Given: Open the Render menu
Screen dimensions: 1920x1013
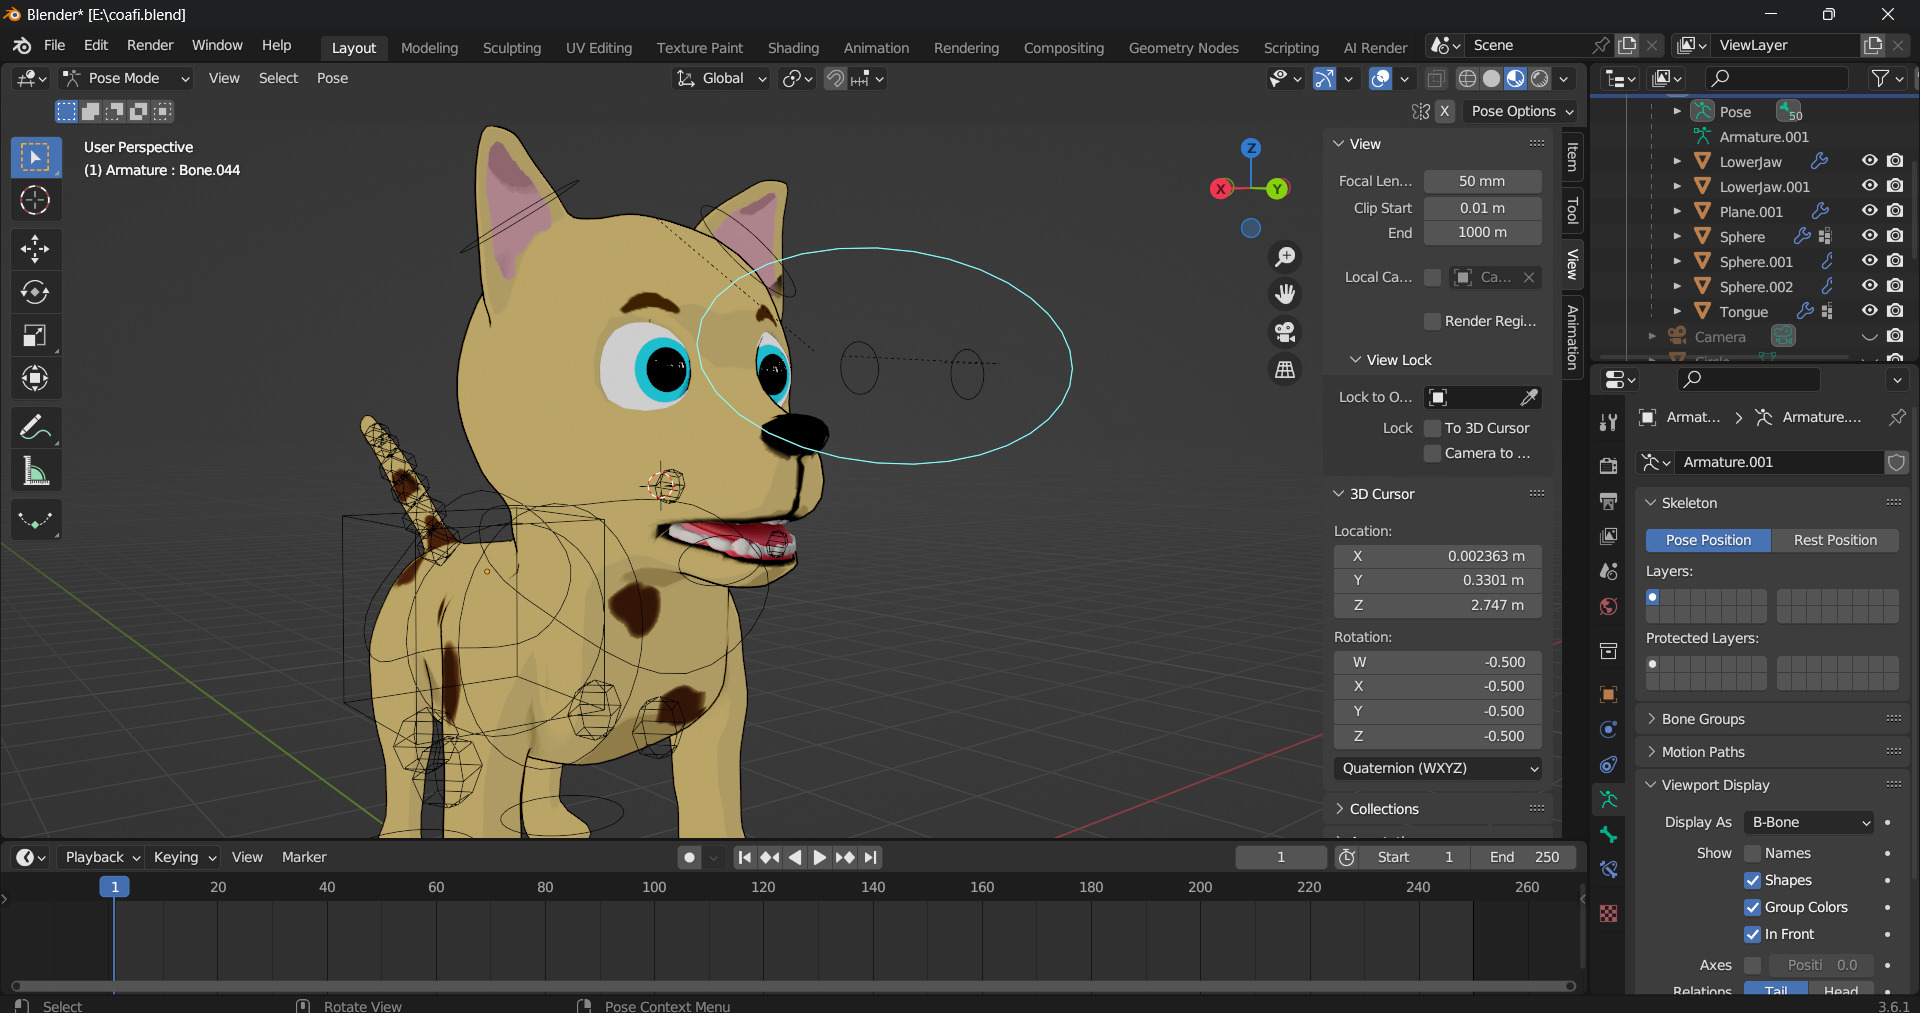Looking at the screenshot, I should (150, 46).
